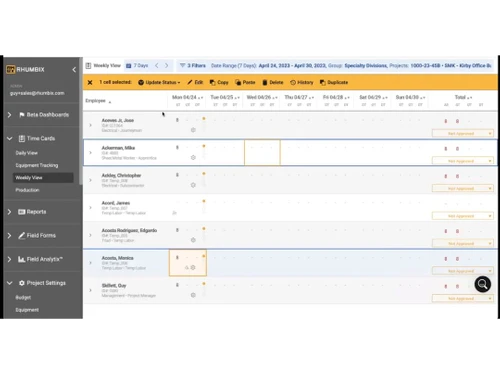Click gear icon in Ackerman Monday cell

pyautogui.click(x=193, y=157)
